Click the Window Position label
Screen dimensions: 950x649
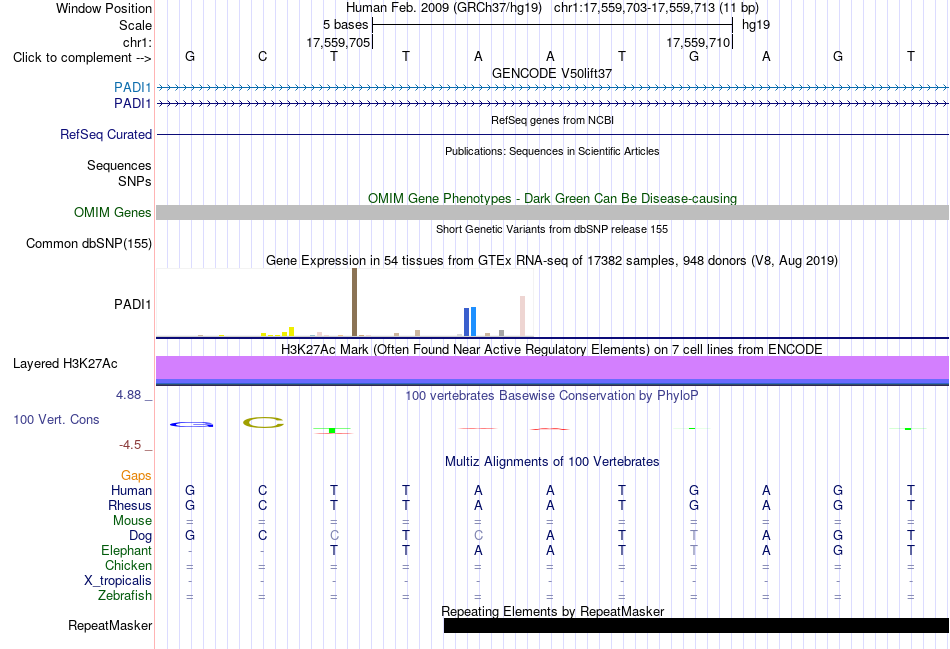104,8
